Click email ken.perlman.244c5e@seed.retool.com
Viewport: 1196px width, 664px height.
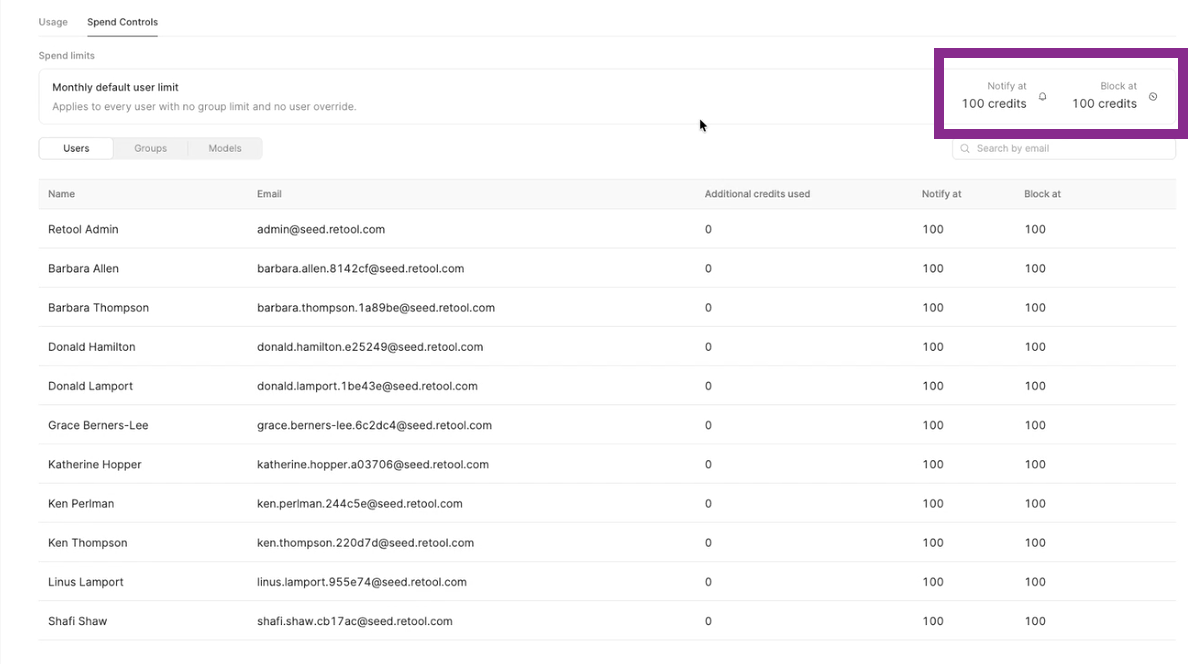(360, 504)
